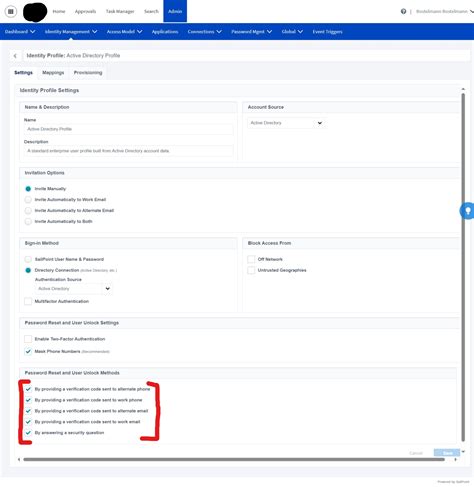Click the Save button

[x=447, y=453]
